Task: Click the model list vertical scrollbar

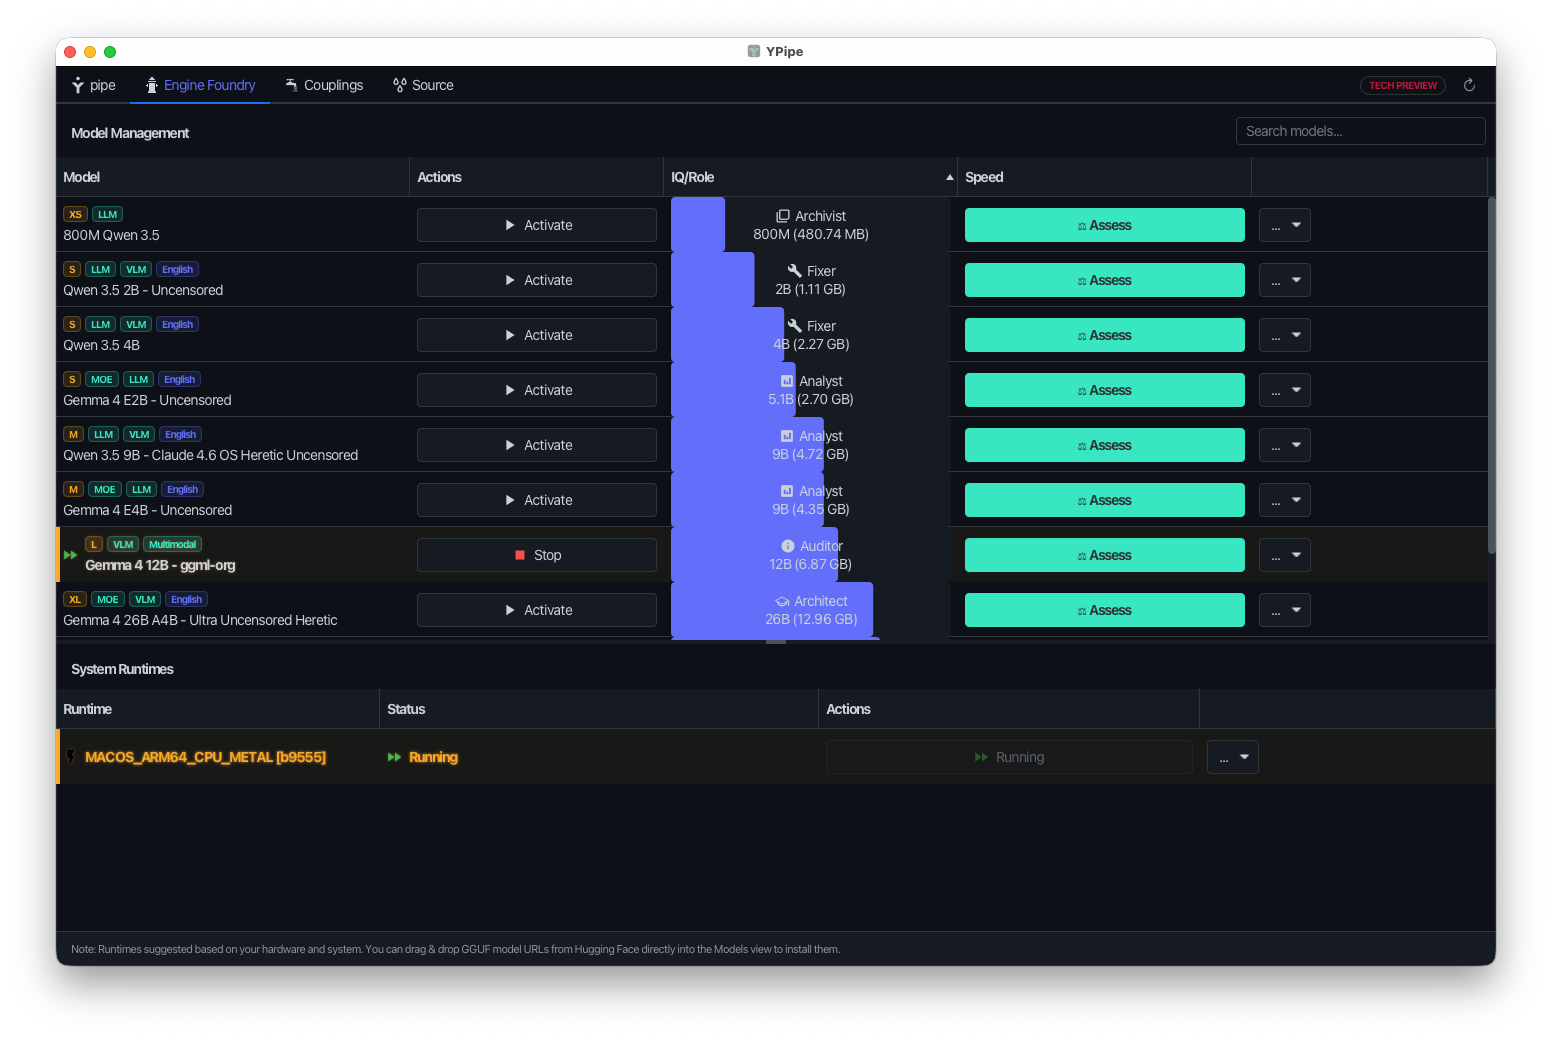Action: 1491,375
